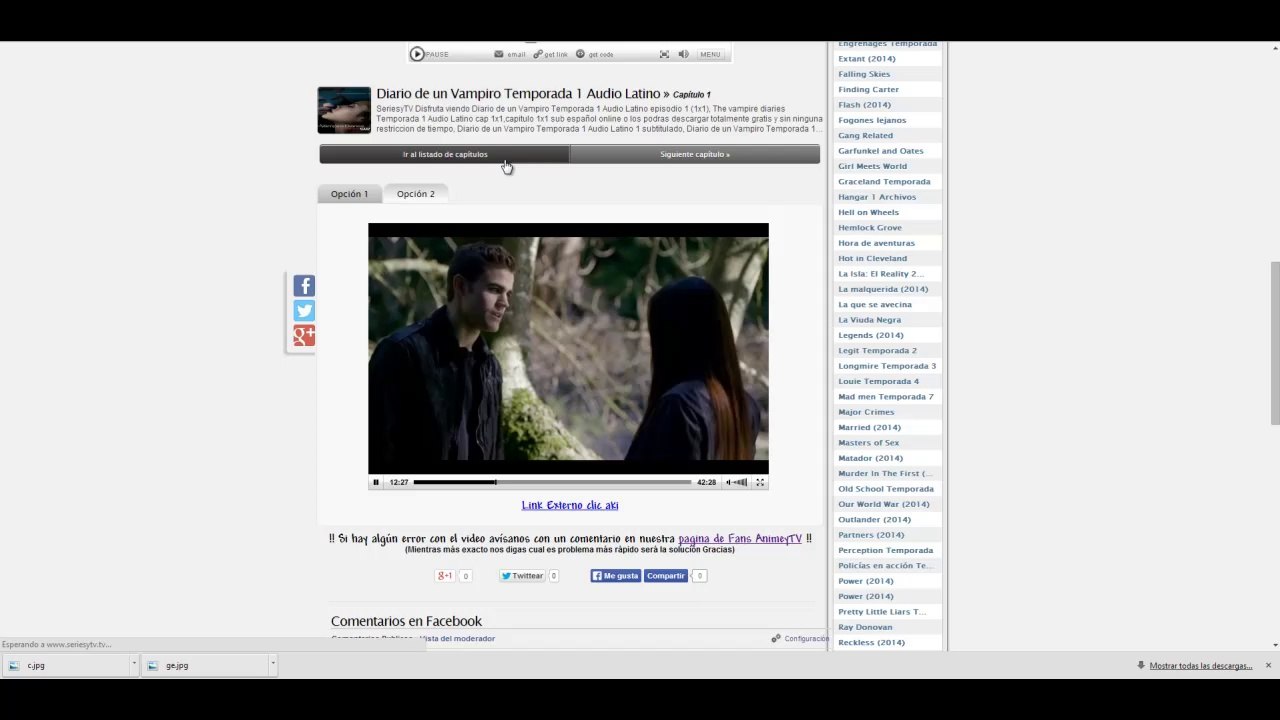Share on Facebook using the floating sidebar icon
This screenshot has height=720, width=1280.
tap(304, 286)
